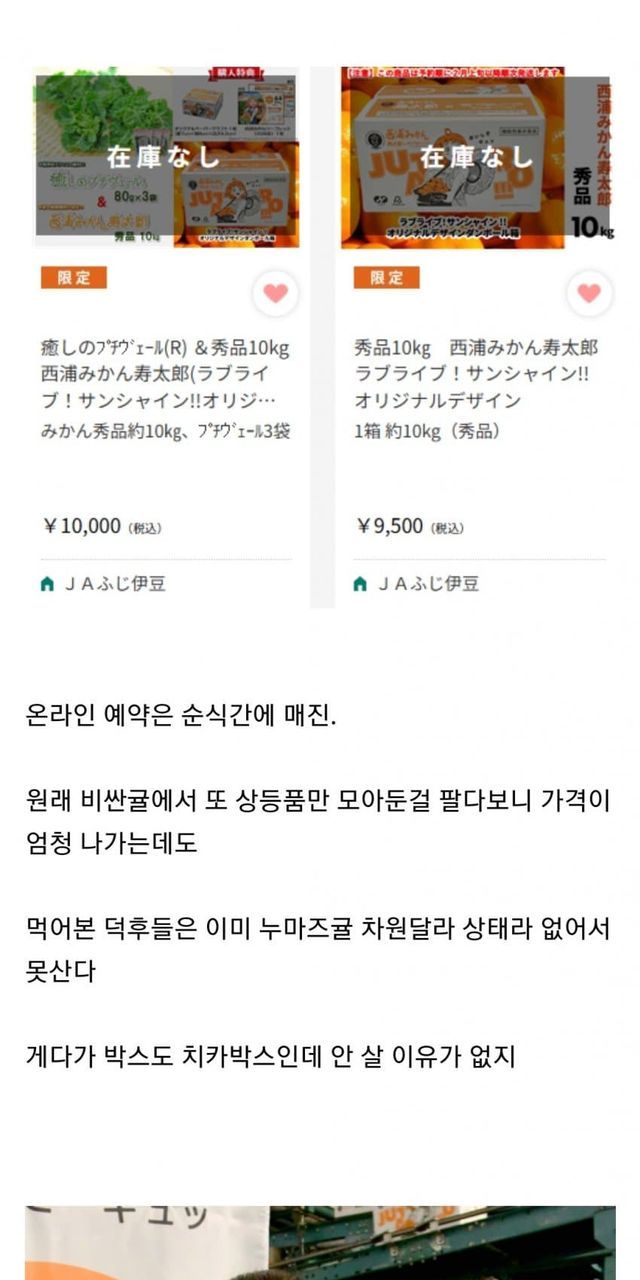The width and height of the screenshot is (640, 1280).
Task: Click house icon beside left JAふじ伊豆
Action: (47, 584)
